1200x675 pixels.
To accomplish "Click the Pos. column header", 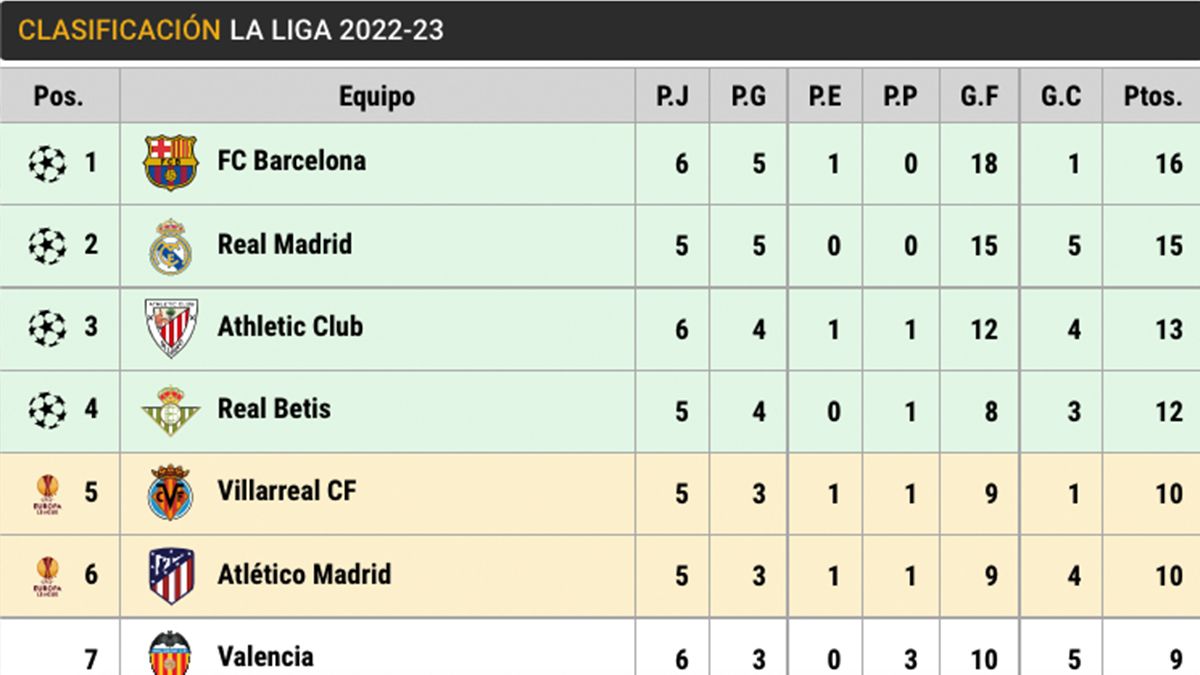I will pyautogui.click(x=59, y=96).
